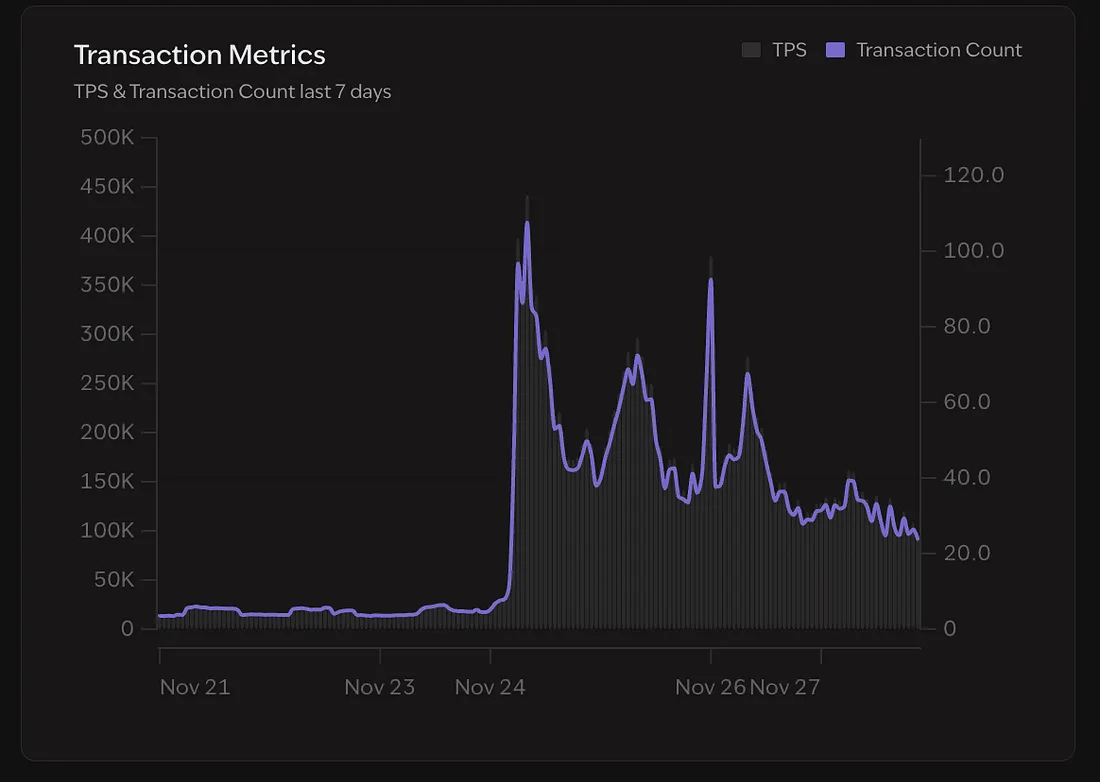The width and height of the screenshot is (1100, 782).
Task: Select the Nov 26 date label
Action: (710, 687)
